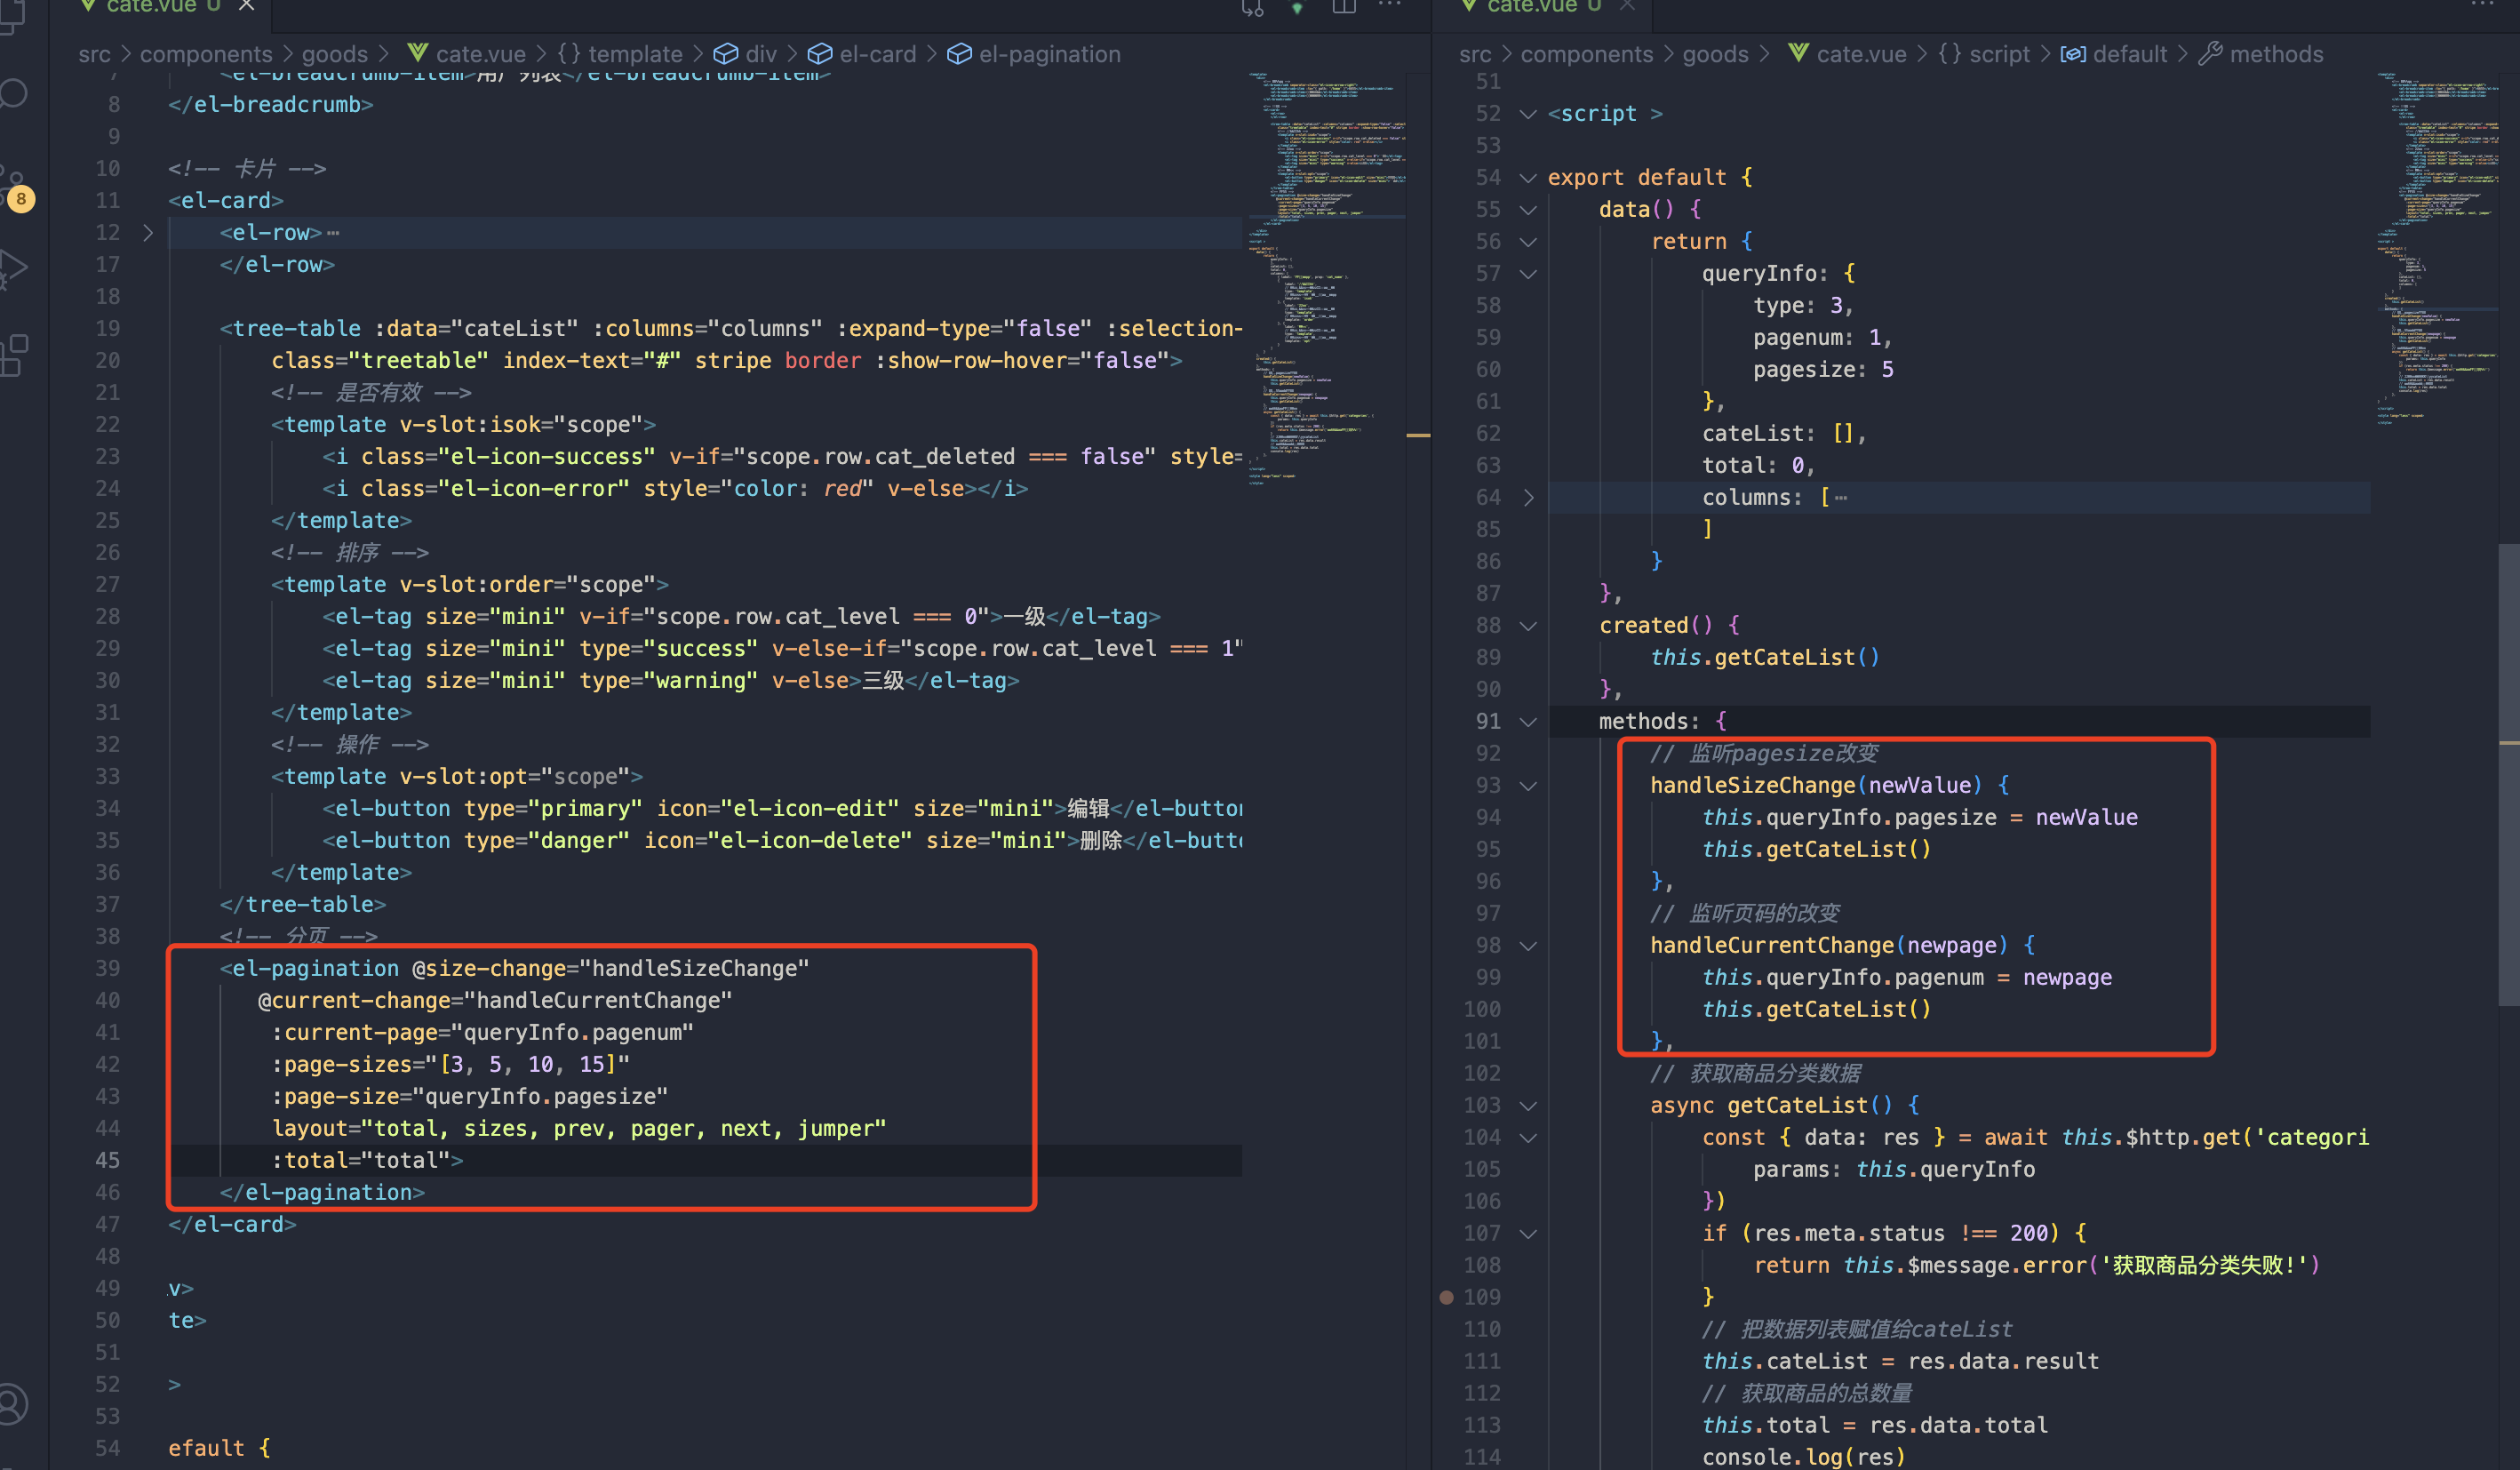Select script in right breadcrumb
This screenshot has width=2520, height=1470.
click(x=2000, y=54)
